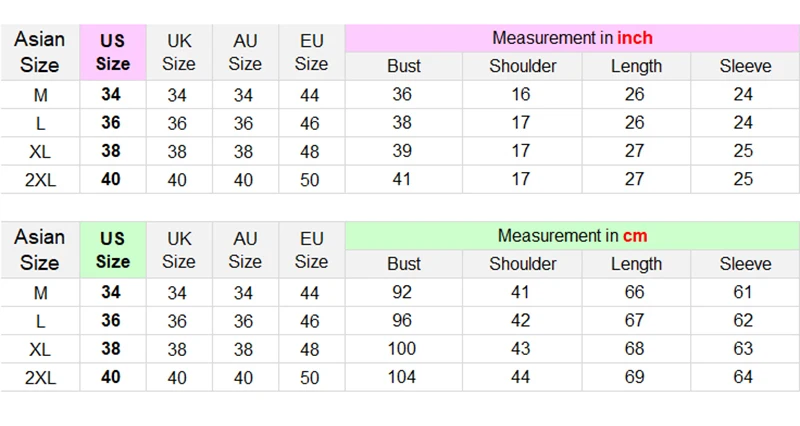
Task: Click the Length header in the cm table
Action: tap(636, 264)
